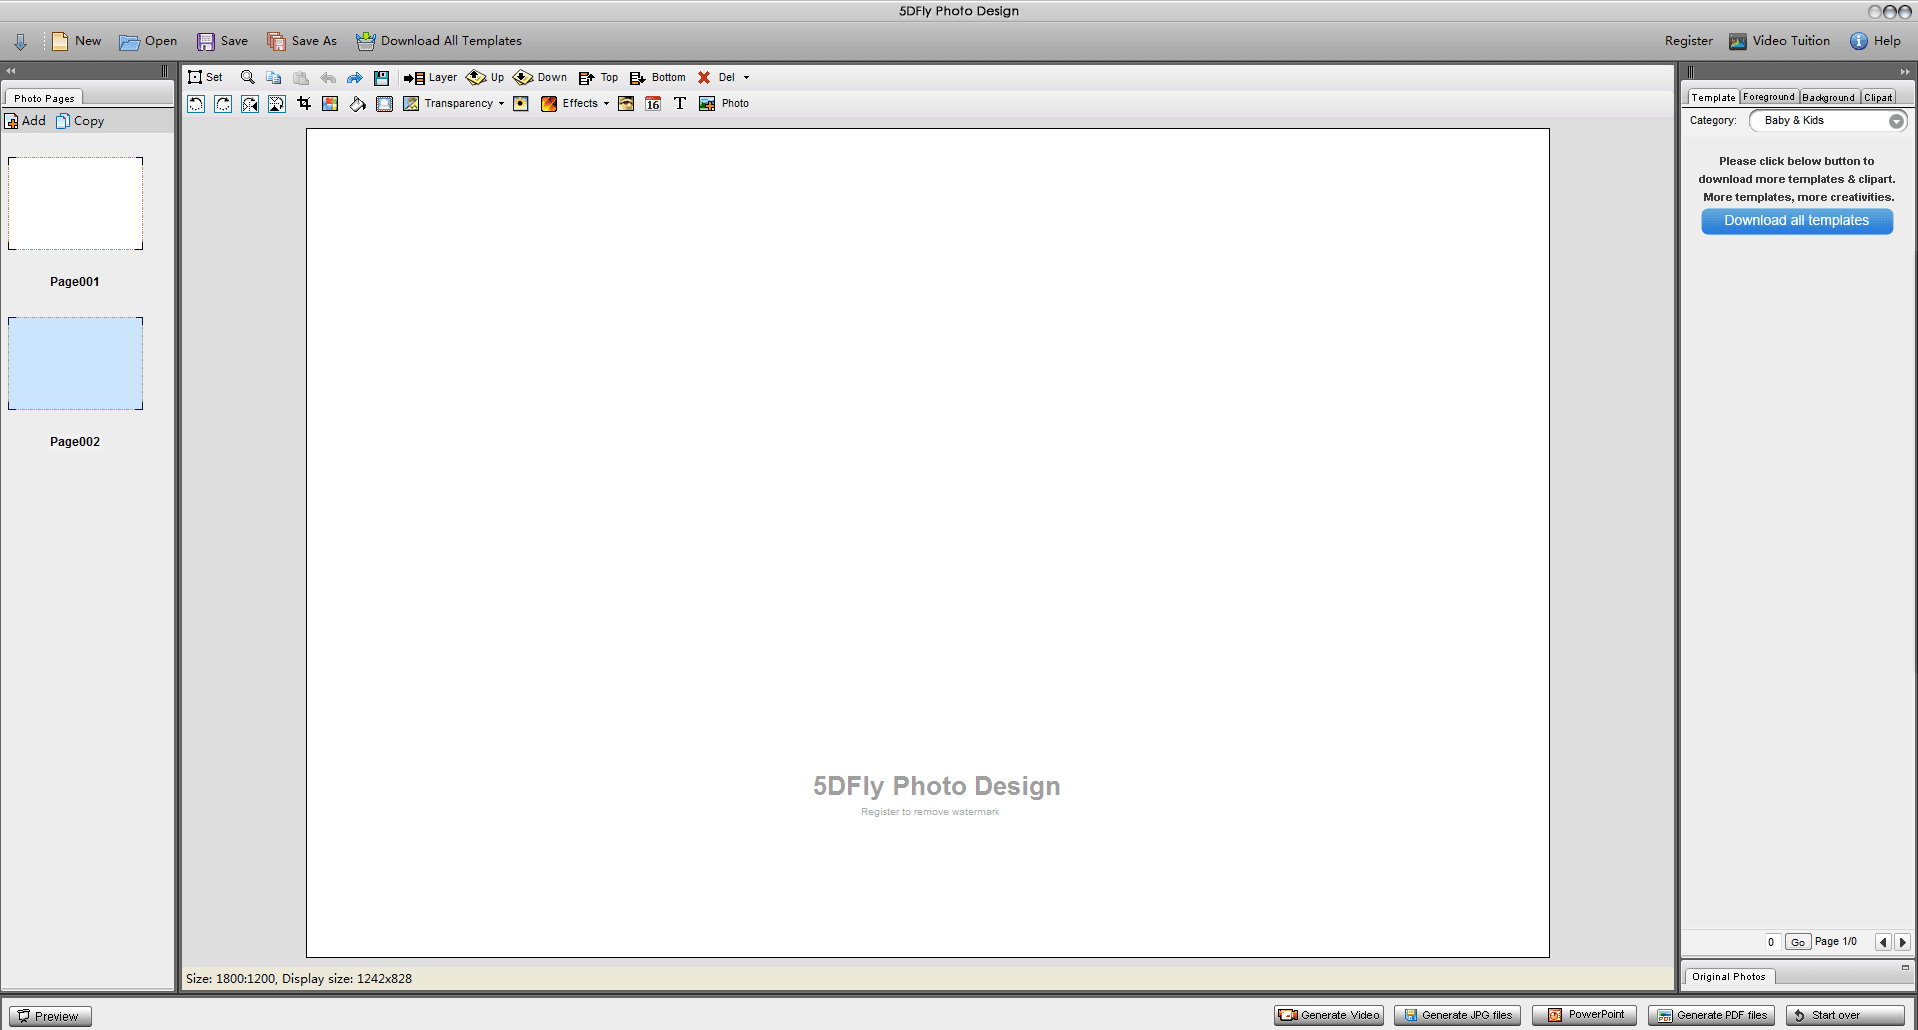Click the Undo arrow icon

pos(328,77)
